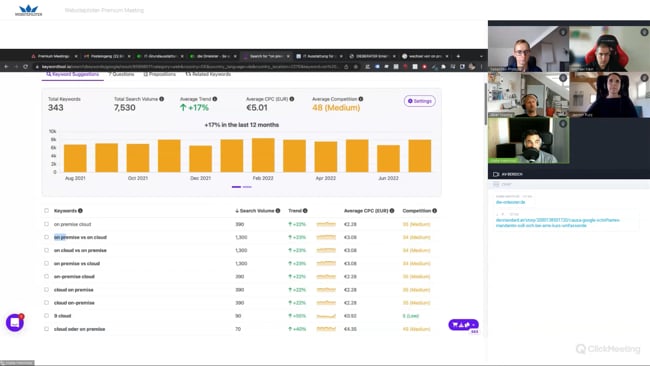Screen dimensions: 650x366
Task: Click the browser address bar URL
Action: tap(189, 66)
